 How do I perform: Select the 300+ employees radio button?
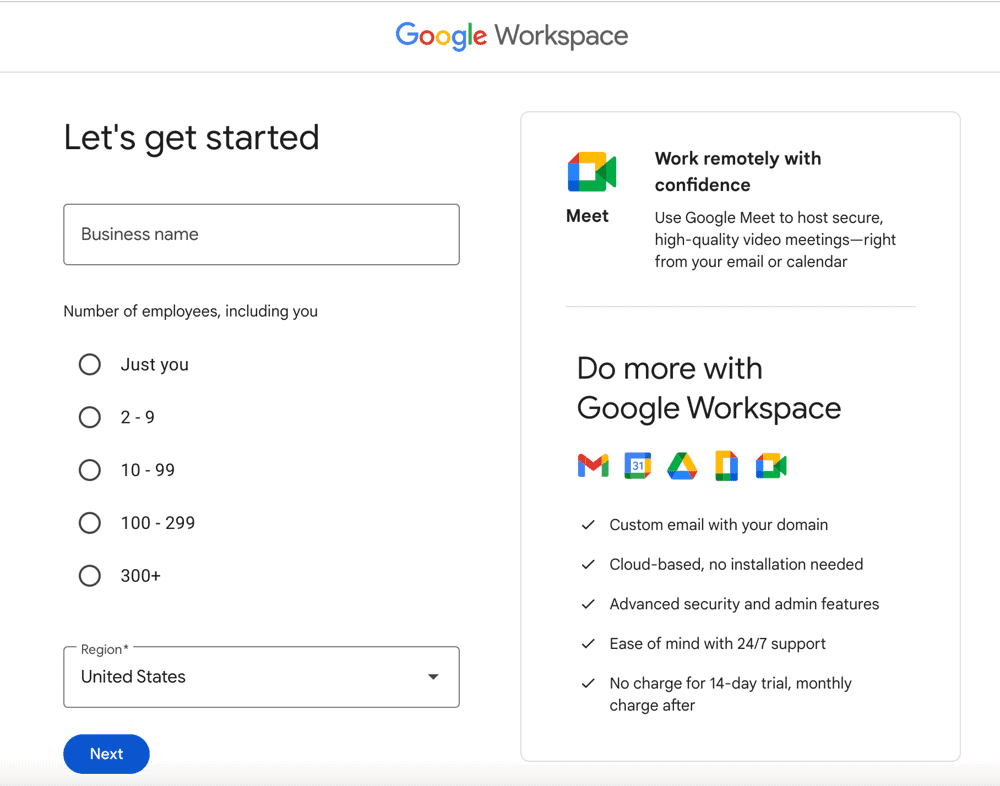tap(90, 575)
